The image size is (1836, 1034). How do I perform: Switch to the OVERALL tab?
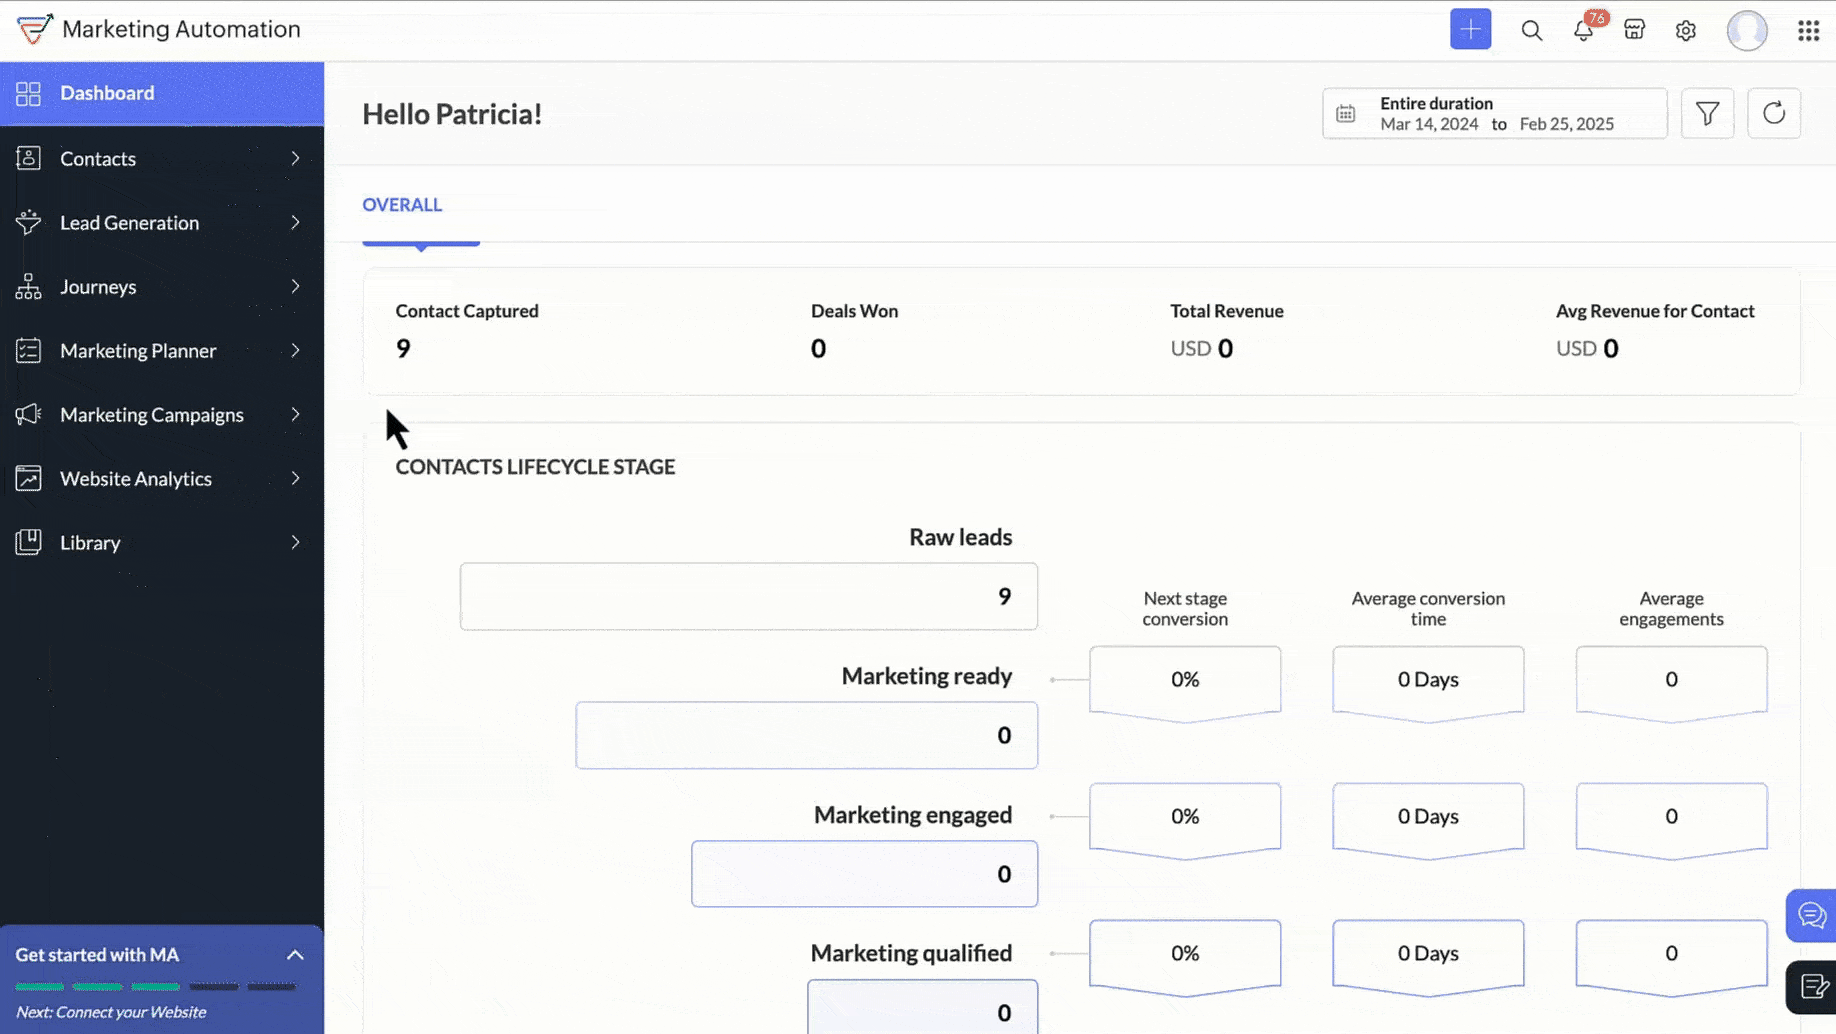402,205
